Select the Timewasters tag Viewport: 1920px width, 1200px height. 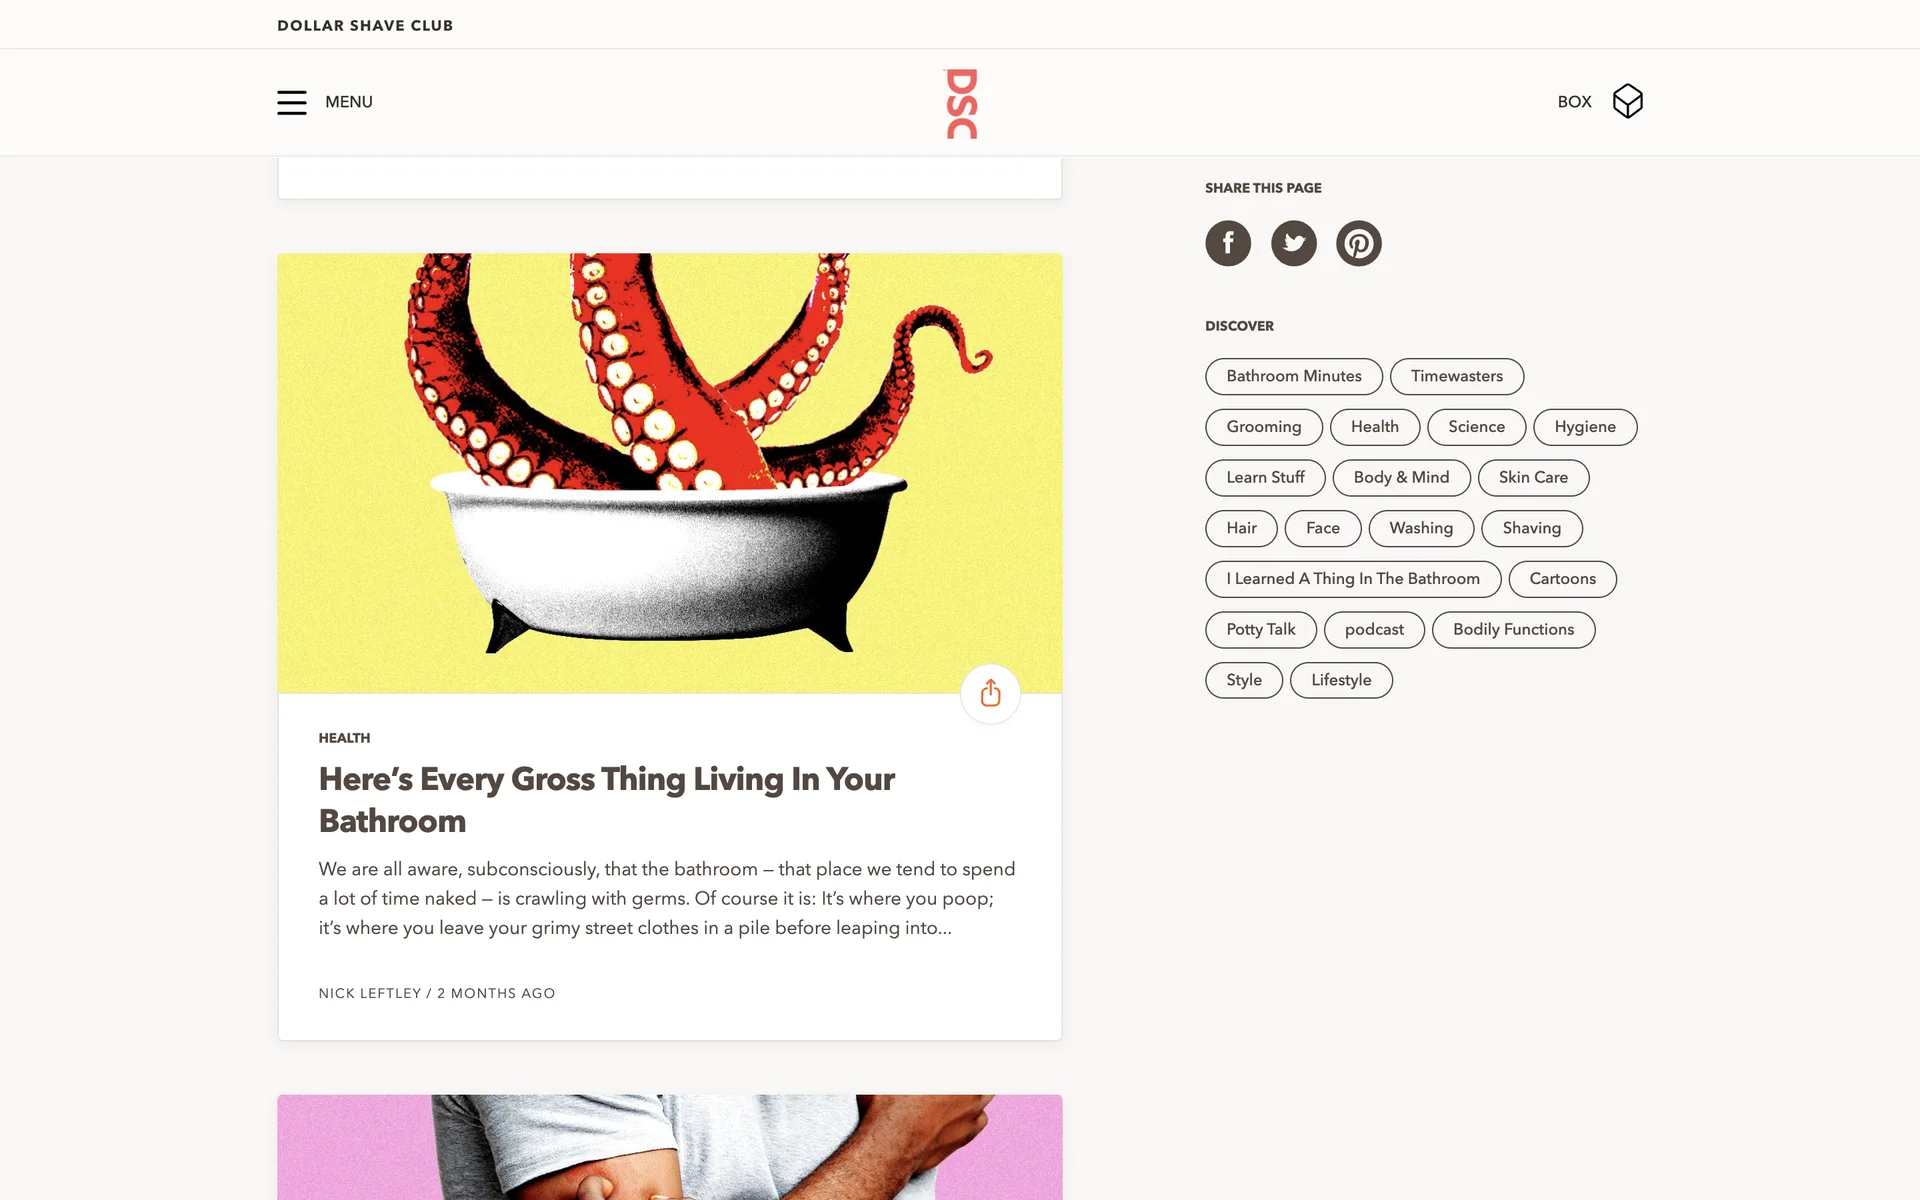coord(1457,376)
